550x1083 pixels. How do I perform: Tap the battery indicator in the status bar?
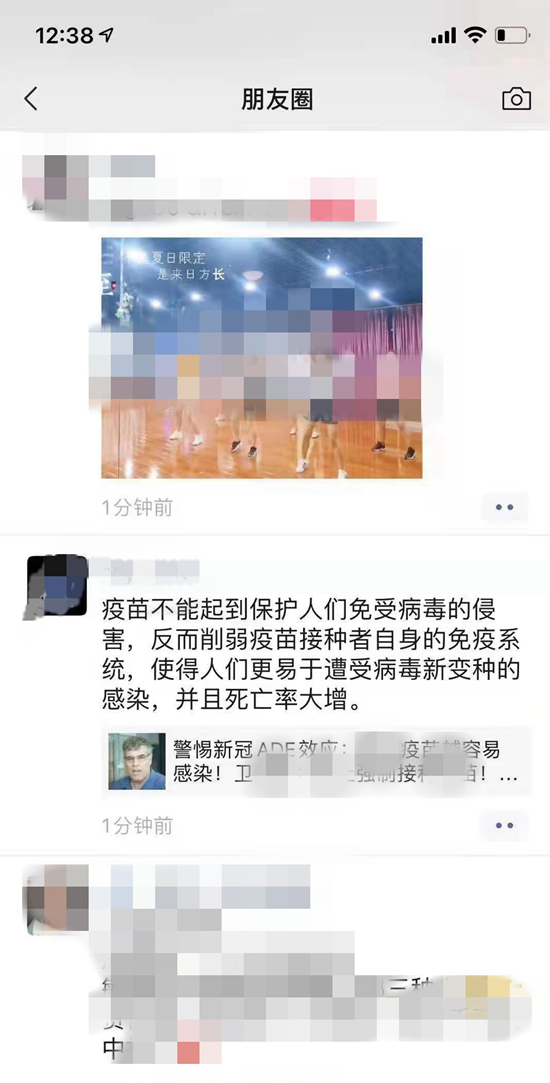513,35
